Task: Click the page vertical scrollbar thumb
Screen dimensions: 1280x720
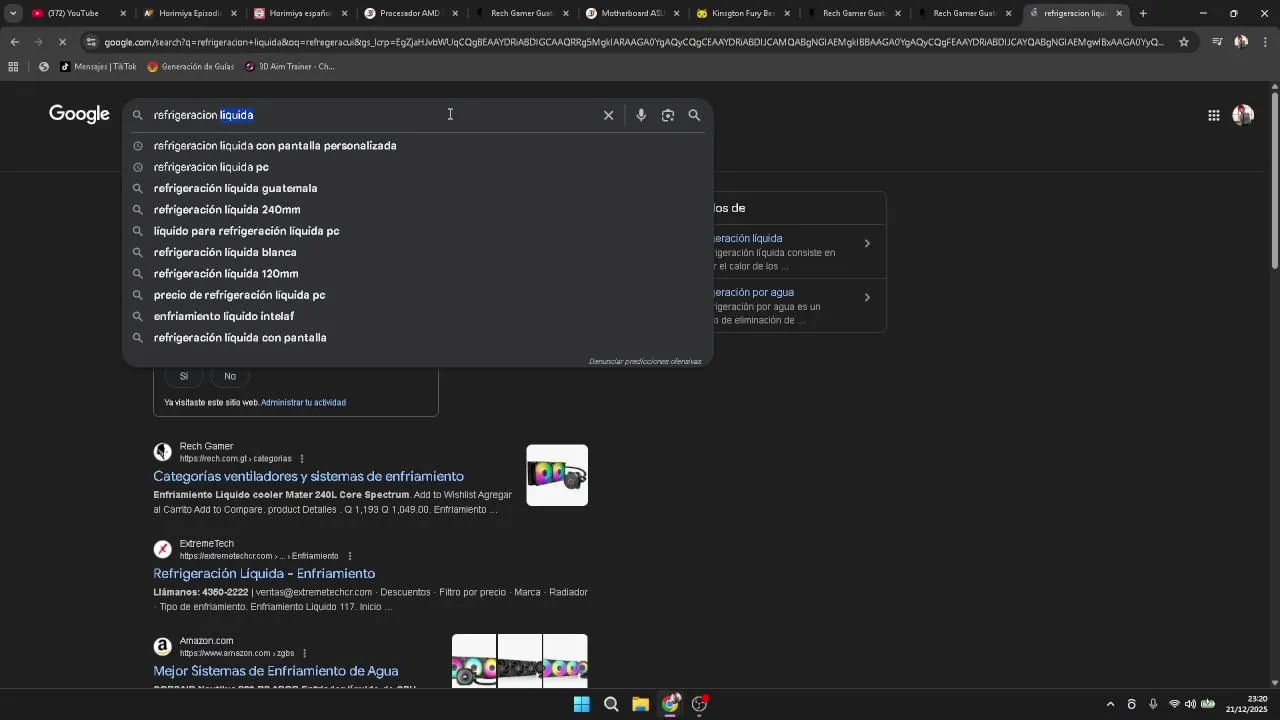Action: click(1274, 180)
